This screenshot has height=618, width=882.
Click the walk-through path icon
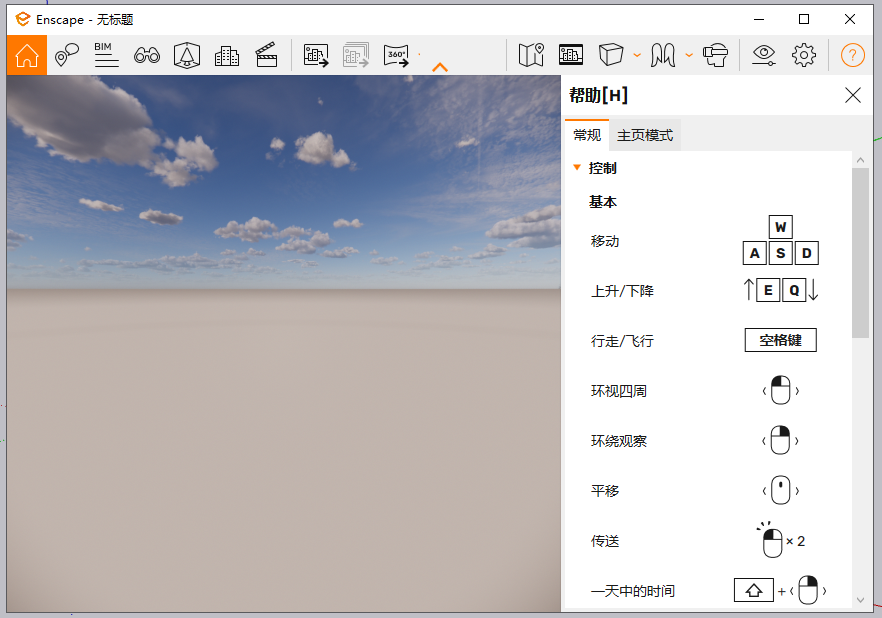click(x=663, y=55)
